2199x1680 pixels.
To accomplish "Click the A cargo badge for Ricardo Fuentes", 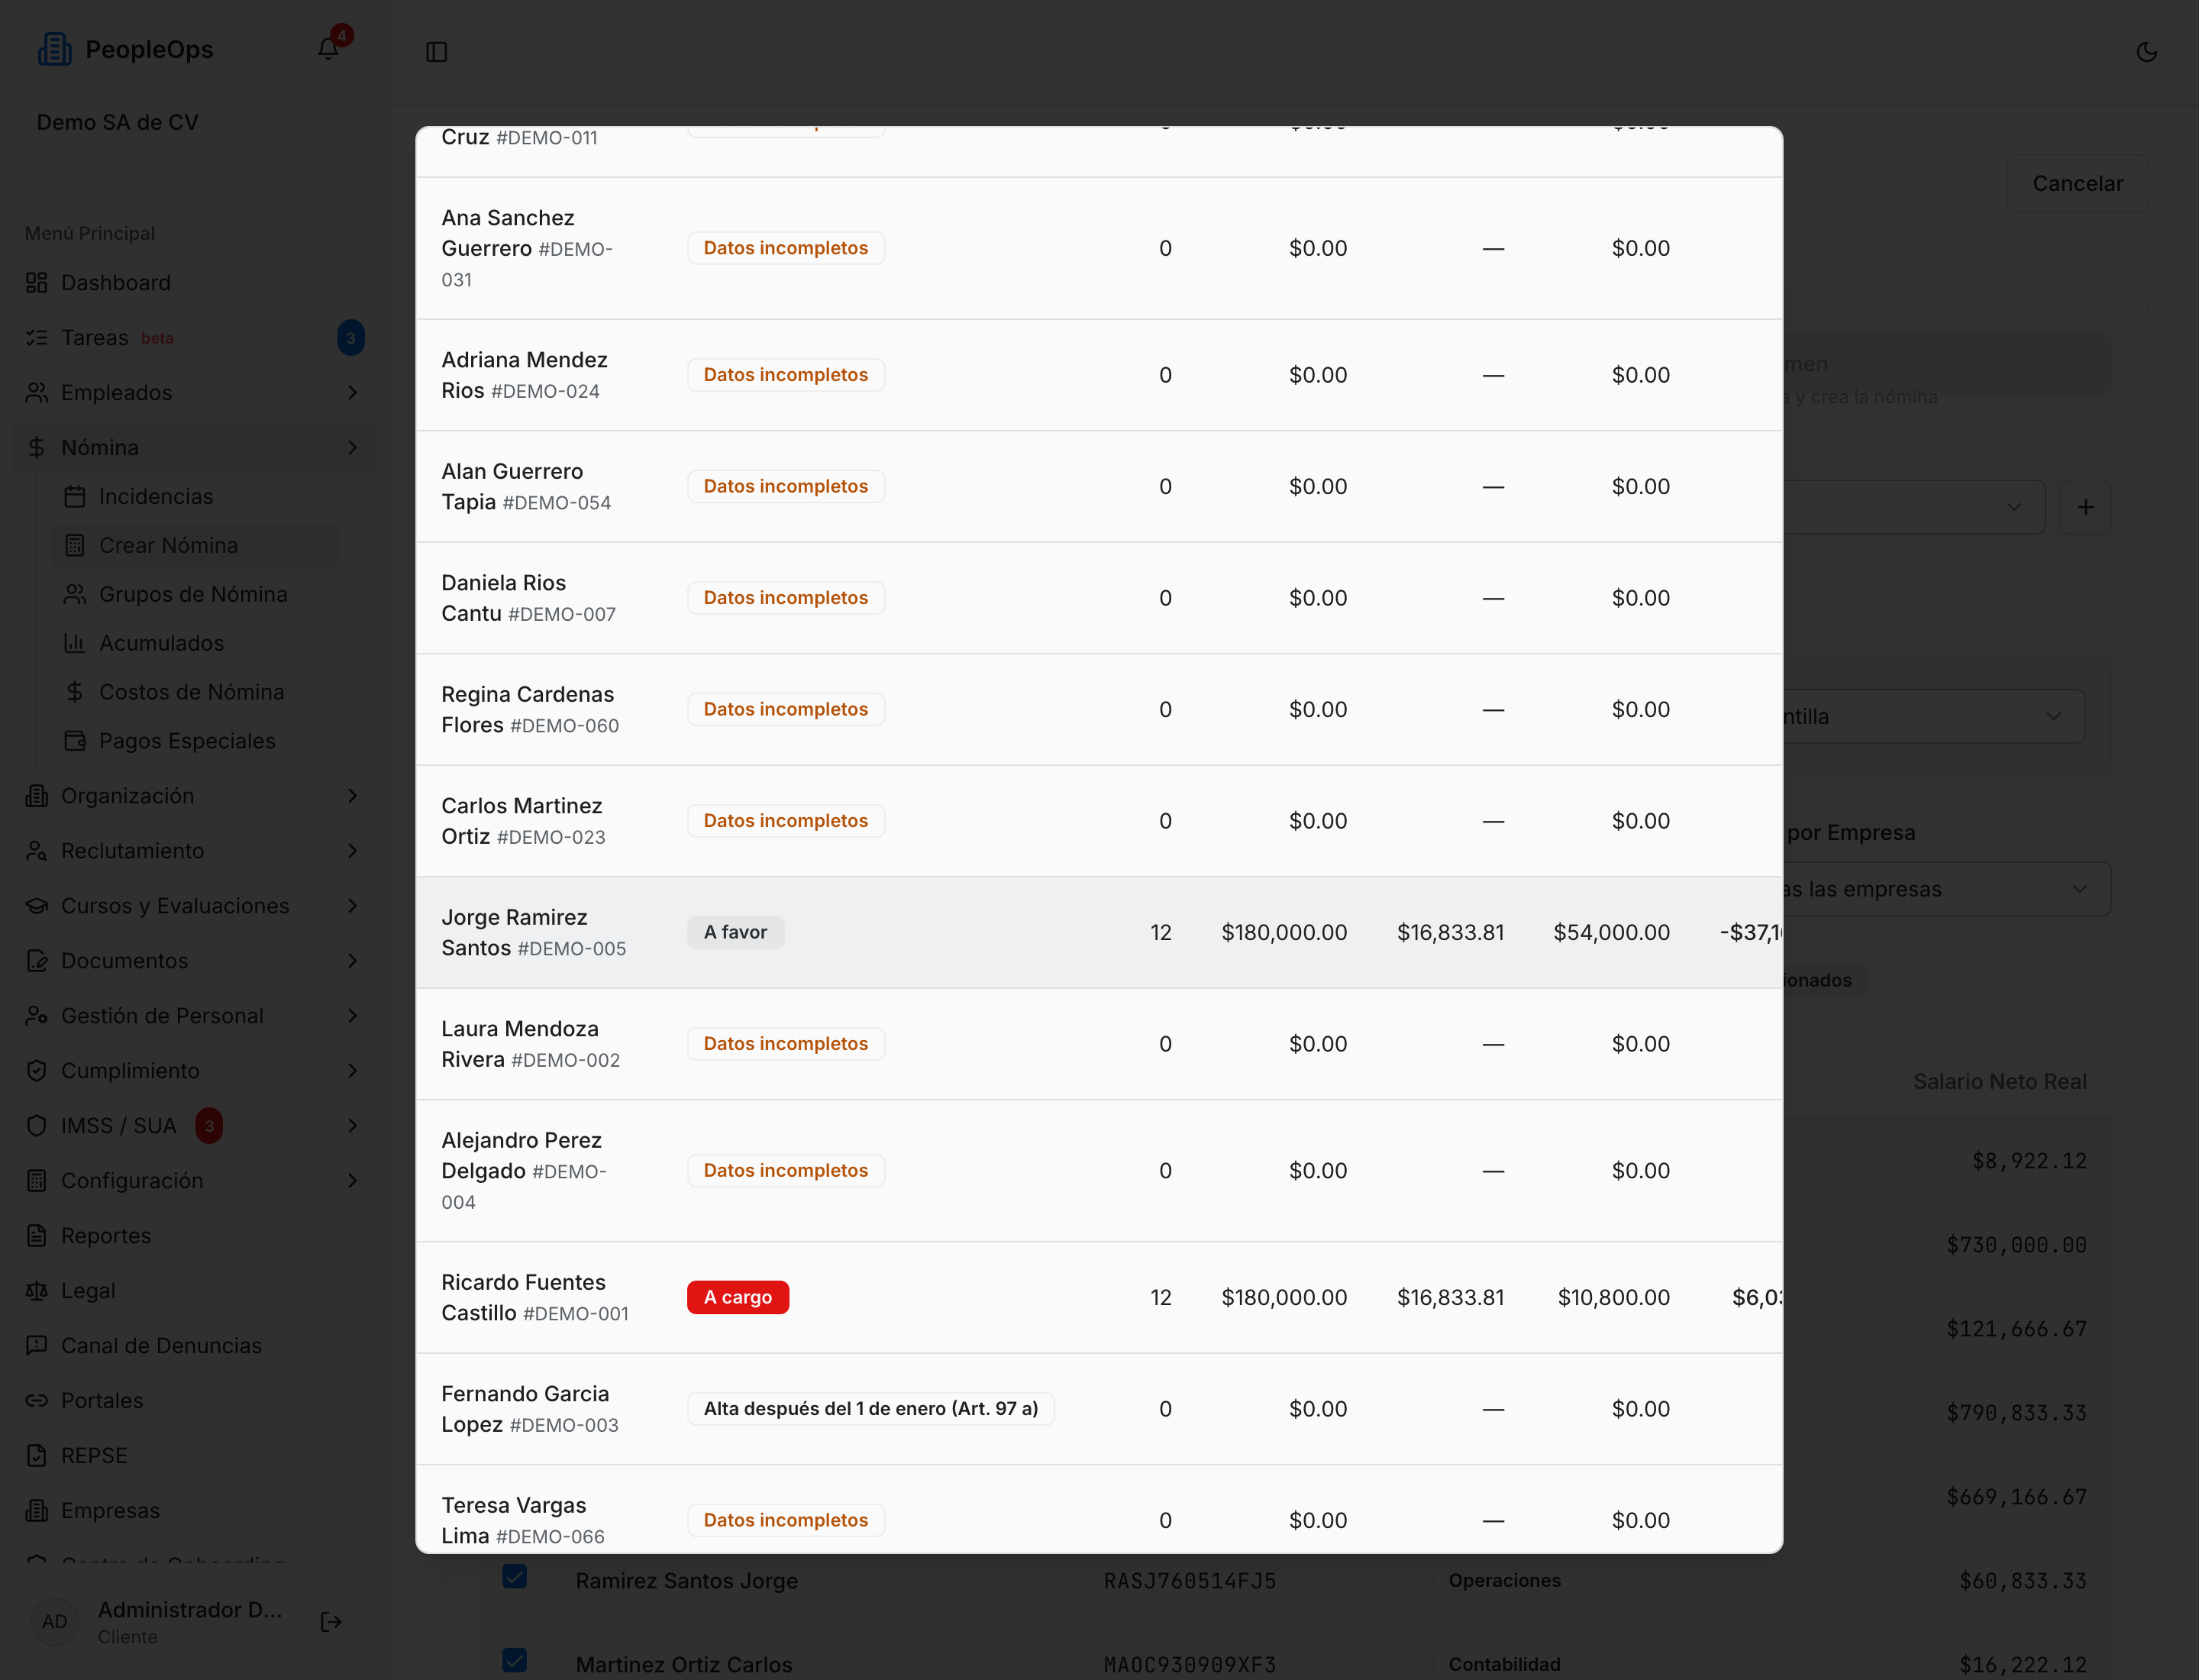I will 738,1297.
